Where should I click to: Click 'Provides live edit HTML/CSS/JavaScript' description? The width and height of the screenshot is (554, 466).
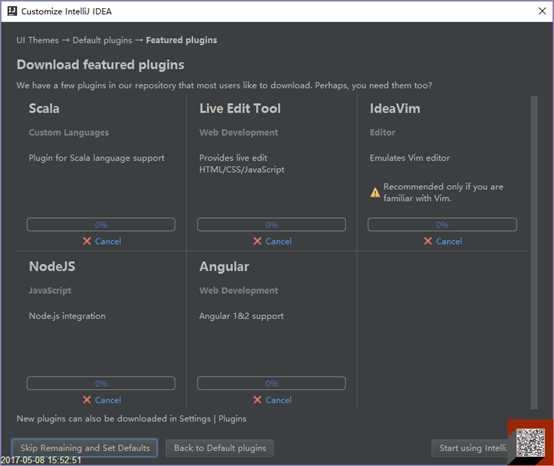(x=242, y=164)
